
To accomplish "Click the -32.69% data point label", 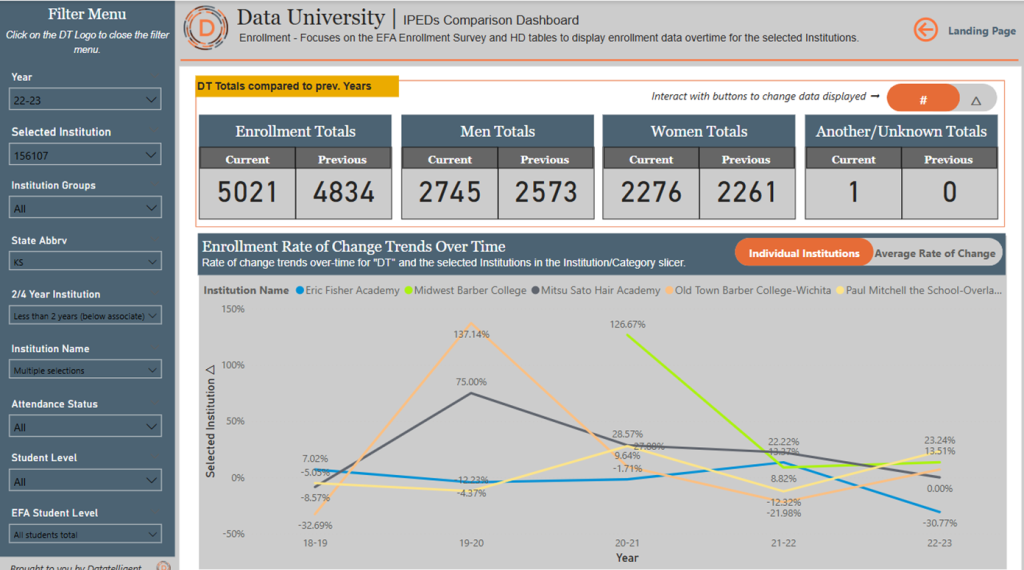I will (x=315, y=526).
